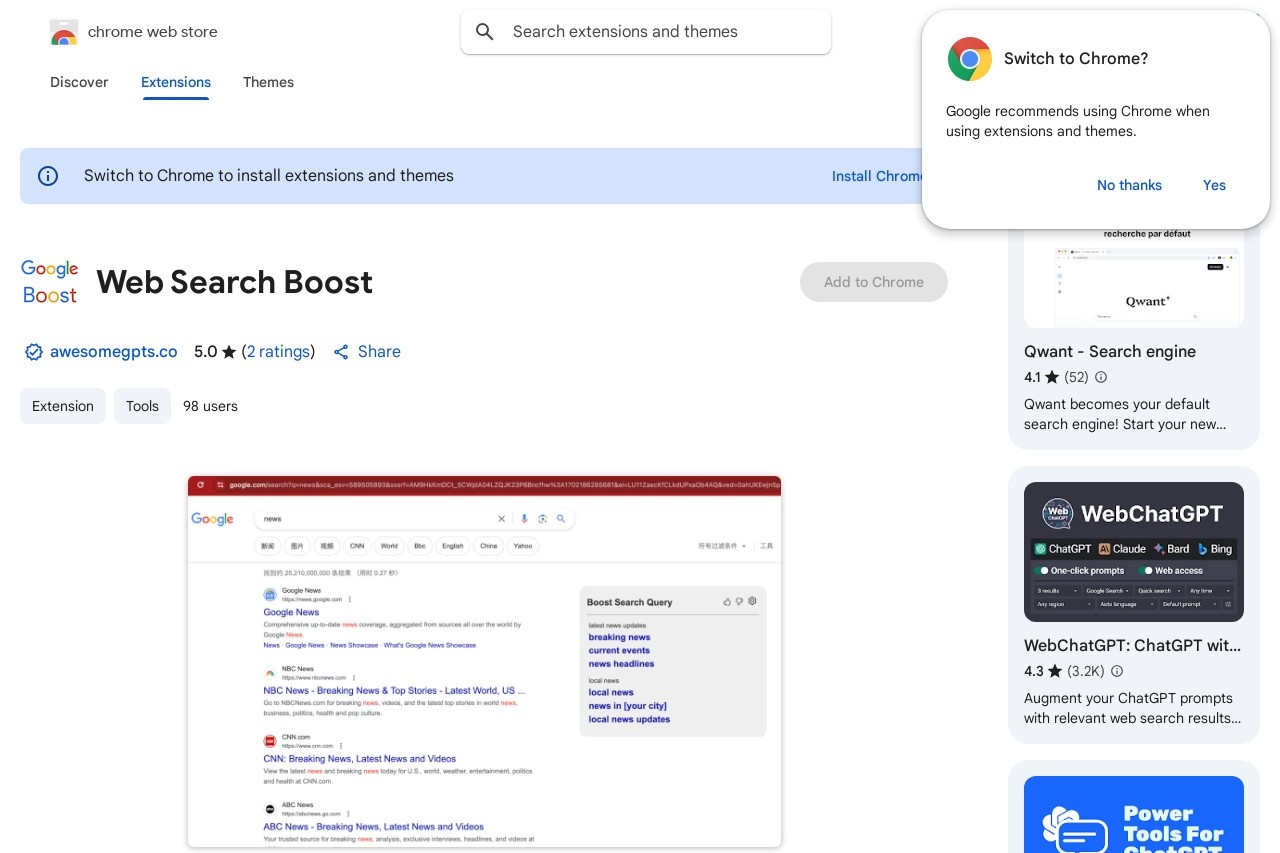
Task: Open WebChatGPT: ChatGPT with title link
Action: pyautogui.click(x=1133, y=645)
